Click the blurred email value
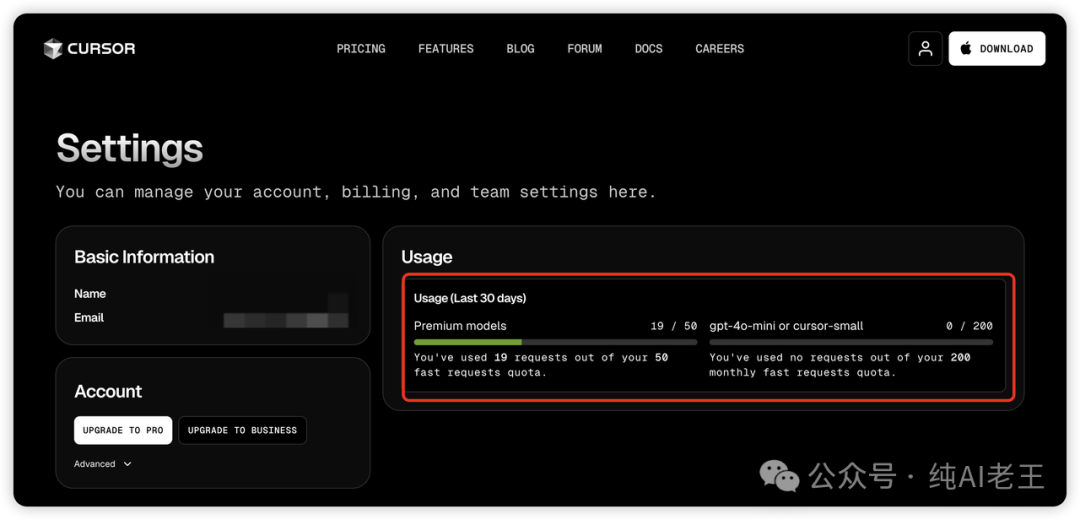 coord(286,320)
